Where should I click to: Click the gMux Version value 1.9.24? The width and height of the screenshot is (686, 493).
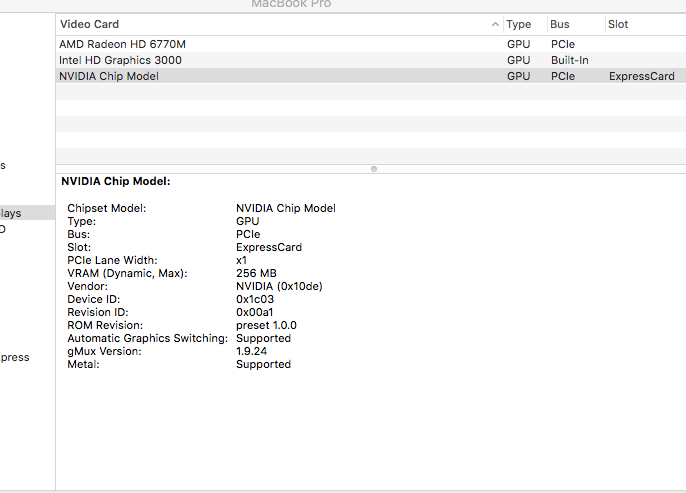[x=251, y=351]
